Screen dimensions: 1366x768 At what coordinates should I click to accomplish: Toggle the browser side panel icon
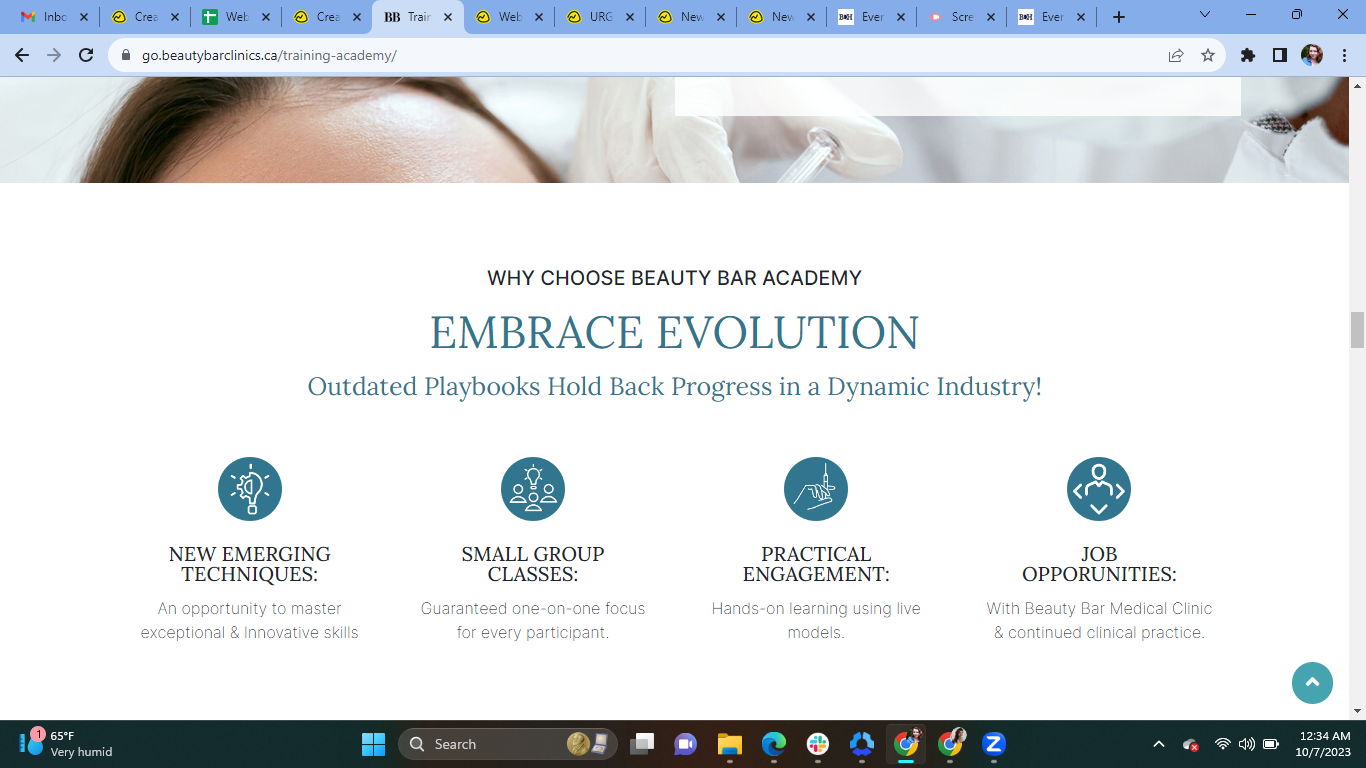(1280, 55)
